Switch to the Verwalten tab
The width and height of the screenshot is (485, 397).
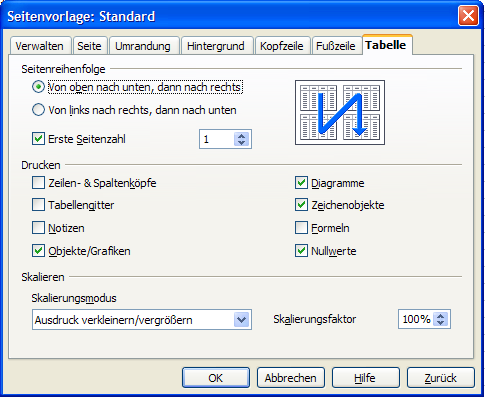40,46
